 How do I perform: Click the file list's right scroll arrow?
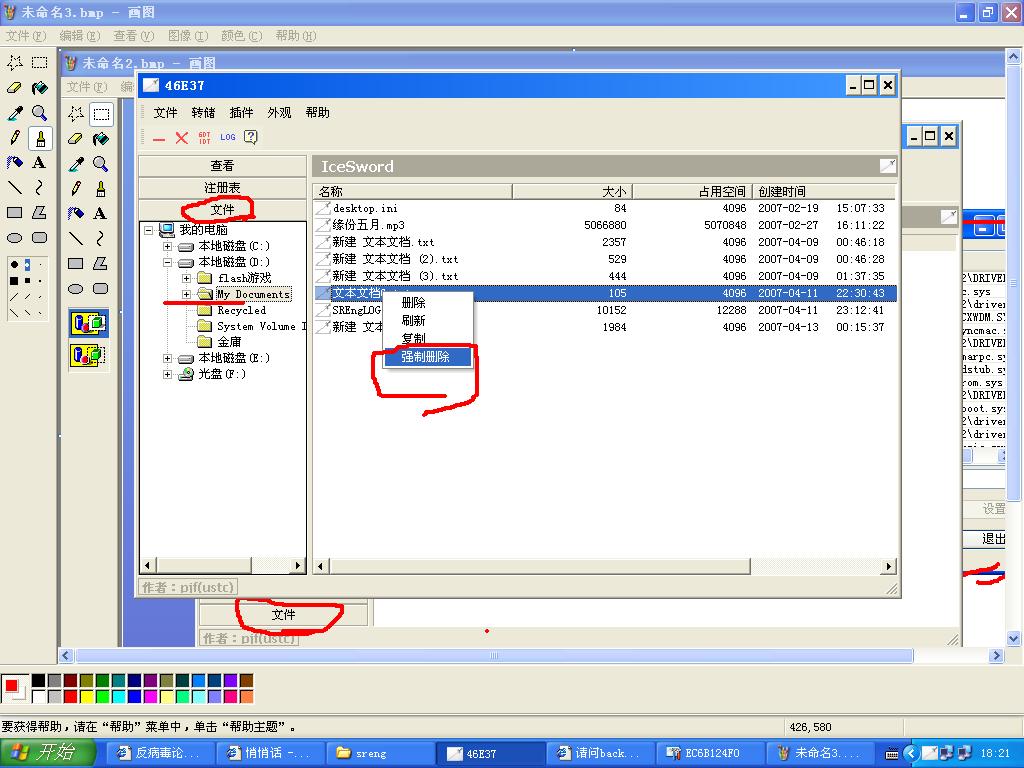point(888,566)
